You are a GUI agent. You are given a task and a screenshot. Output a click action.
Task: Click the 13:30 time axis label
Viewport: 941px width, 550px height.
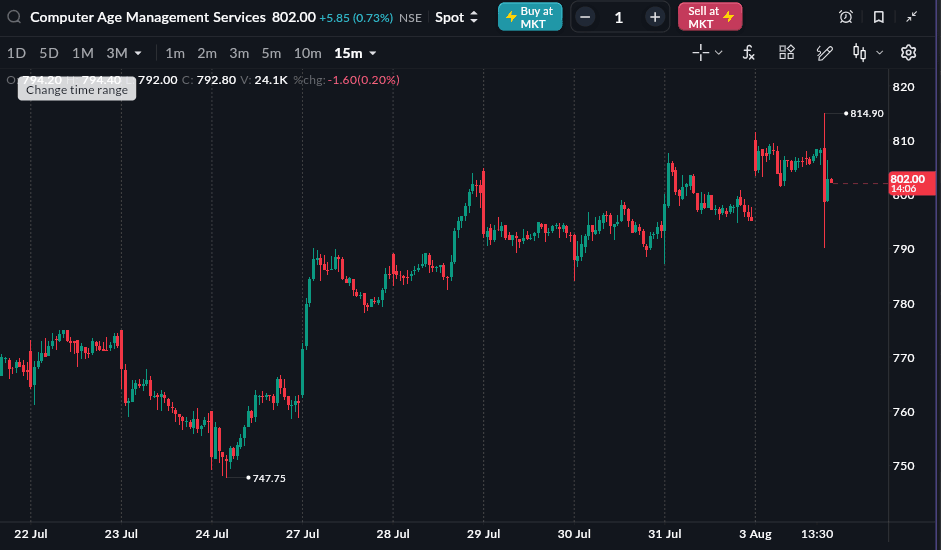pos(817,534)
